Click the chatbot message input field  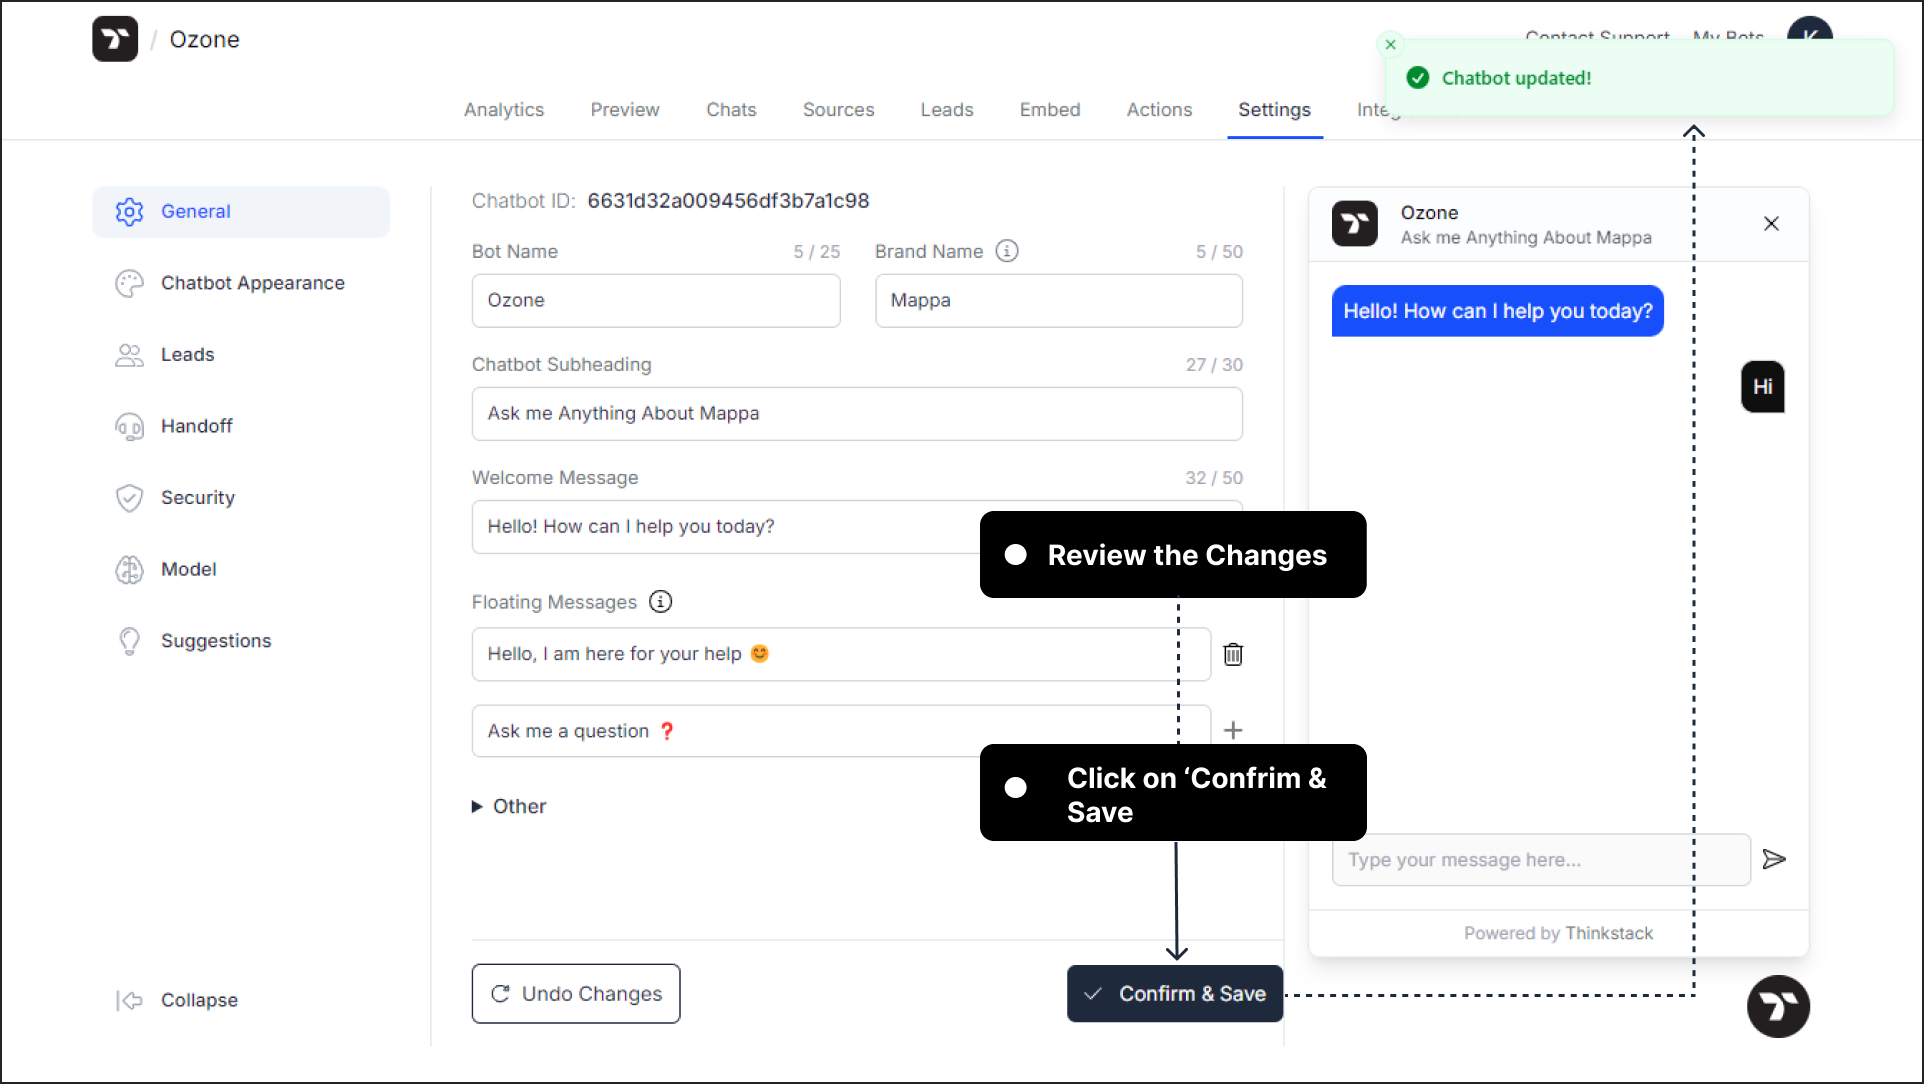(x=1541, y=861)
